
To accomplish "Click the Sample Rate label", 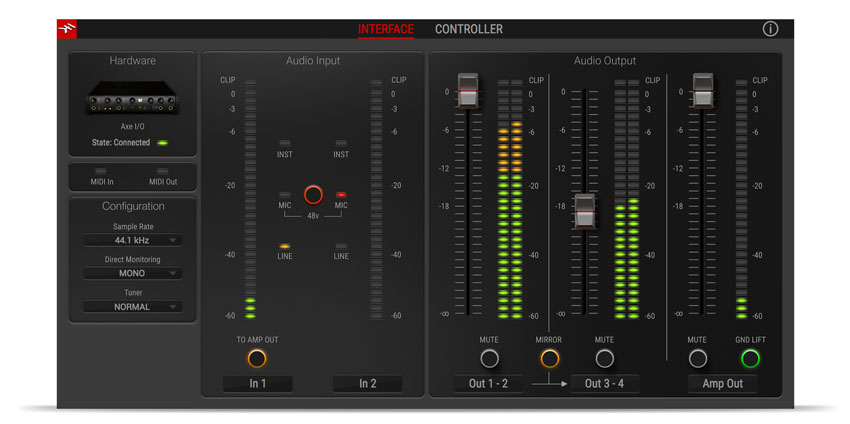I will point(133,227).
